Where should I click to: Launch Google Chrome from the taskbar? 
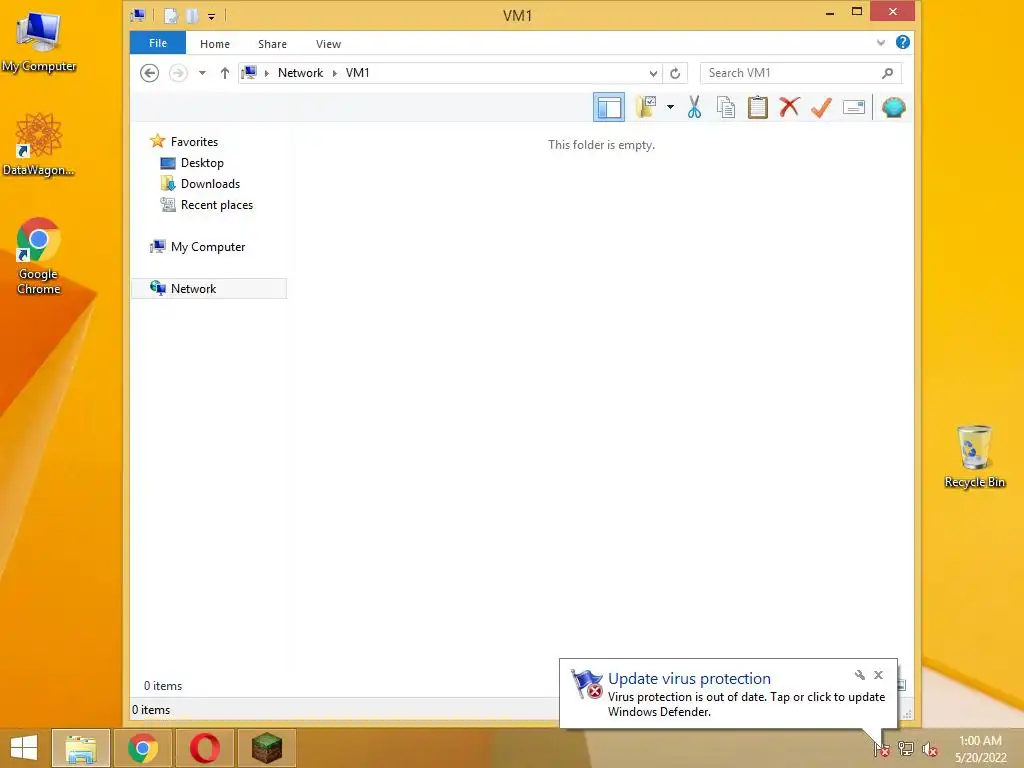[x=143, y=748]
